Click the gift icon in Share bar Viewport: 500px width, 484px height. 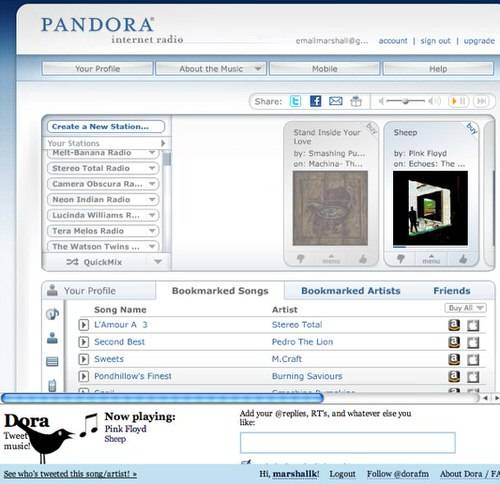pyautogui.click(x=356, y=101)
